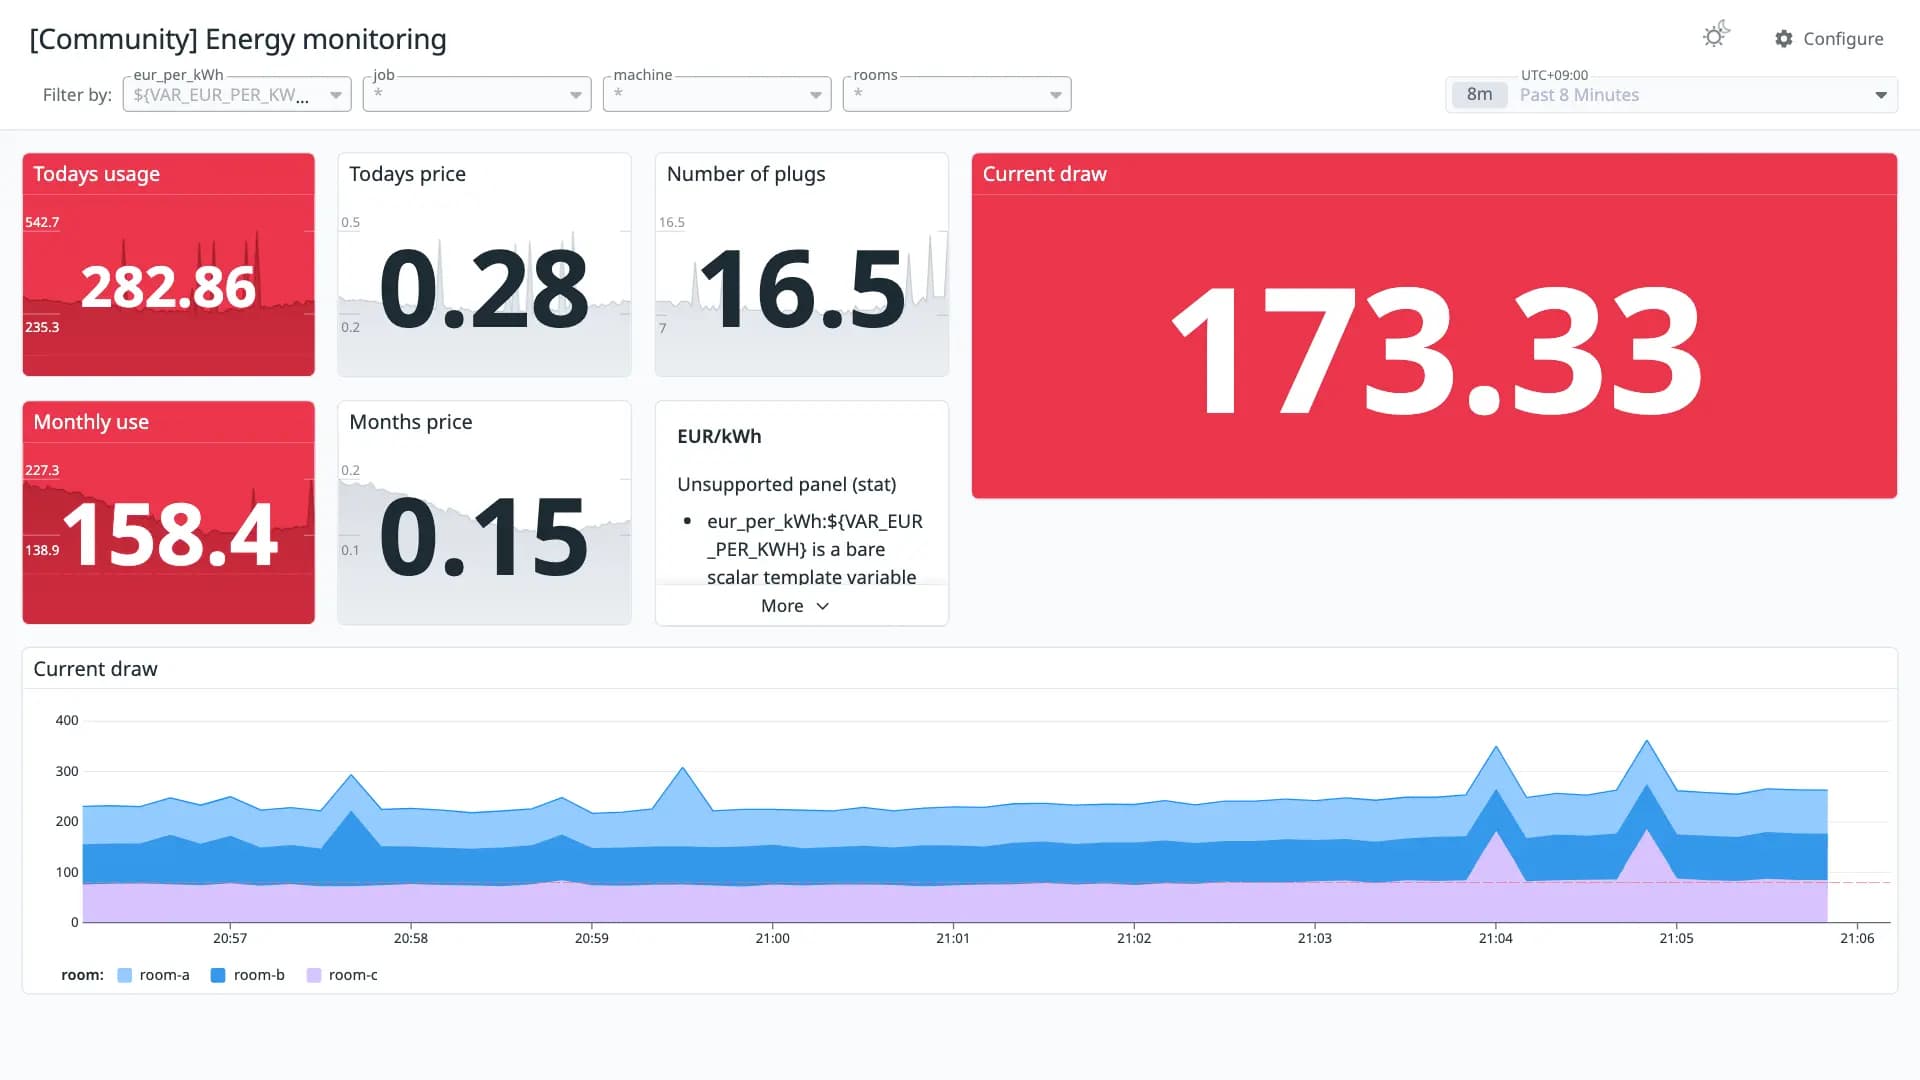Viewport: 1920px width, 1080px height.
Task: Click the room-c legend color swatch
Action: pyautogui.click(x=314, y=975)
